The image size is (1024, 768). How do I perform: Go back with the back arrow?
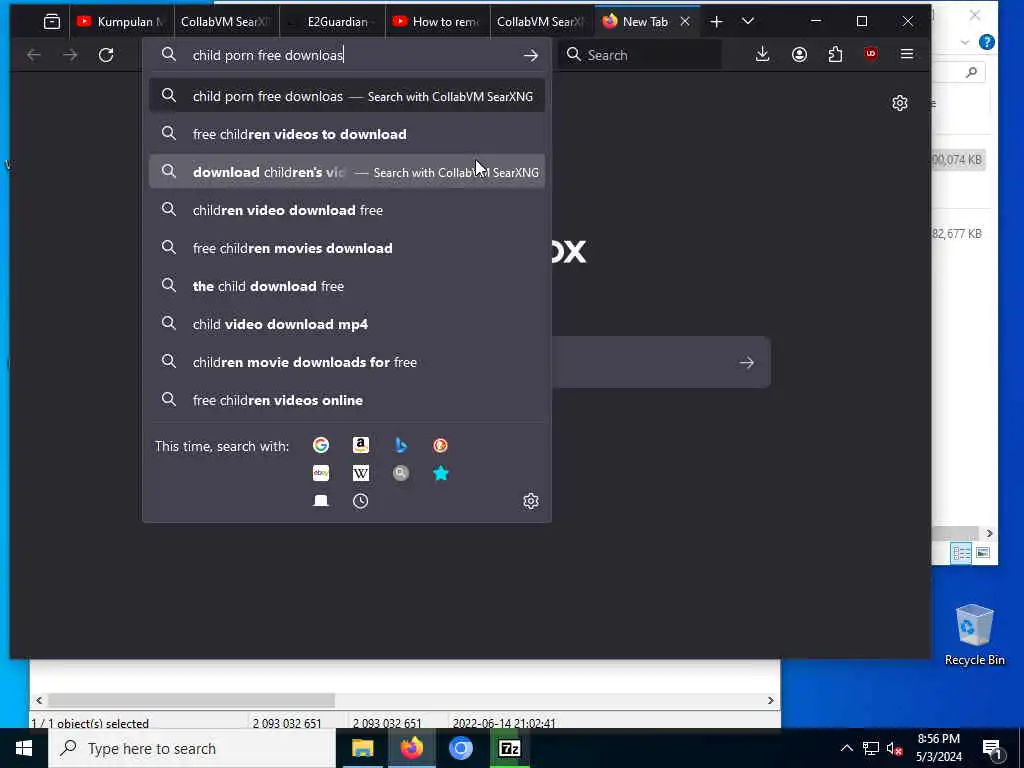34,55
